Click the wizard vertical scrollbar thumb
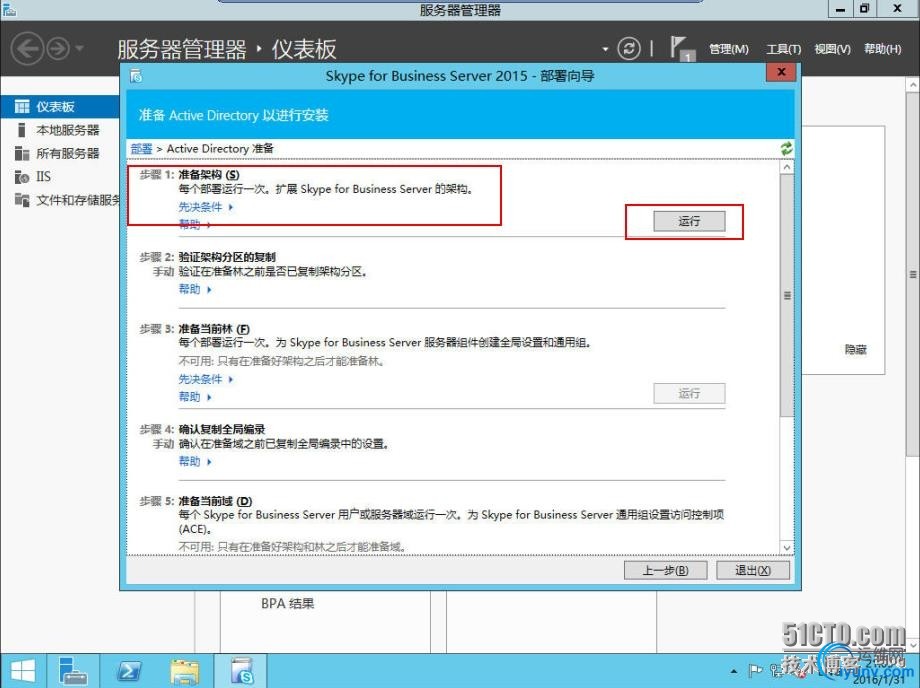The image size is (920, 688). point(787,296)
